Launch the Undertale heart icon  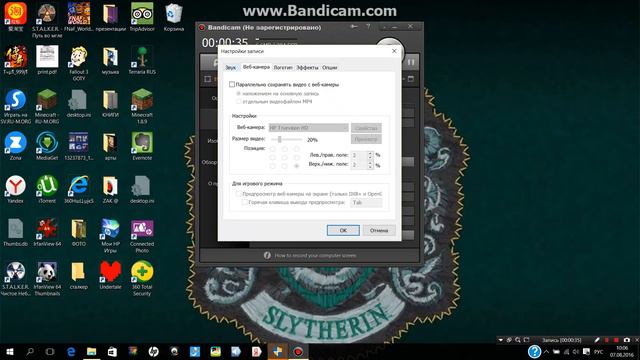(110, 275)
